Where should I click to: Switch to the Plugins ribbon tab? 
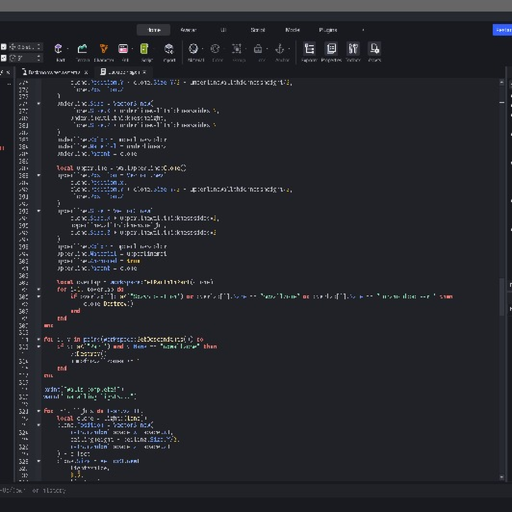[328, 30]
